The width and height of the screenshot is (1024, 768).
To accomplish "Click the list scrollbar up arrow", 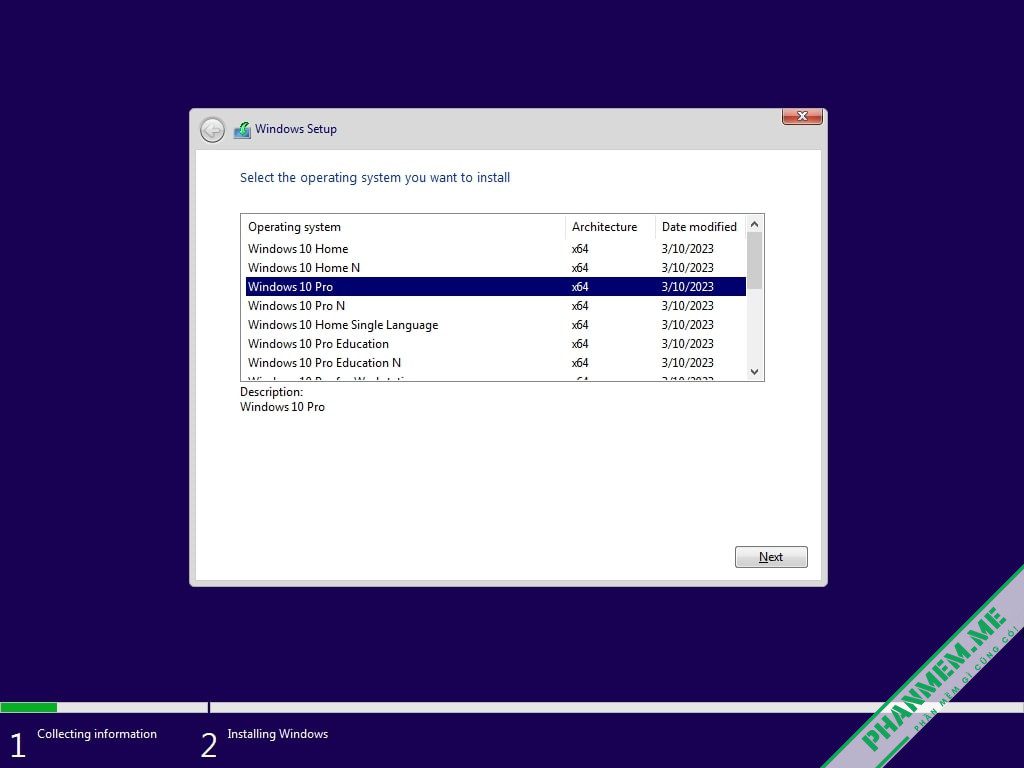I will [x=754, y=224].
